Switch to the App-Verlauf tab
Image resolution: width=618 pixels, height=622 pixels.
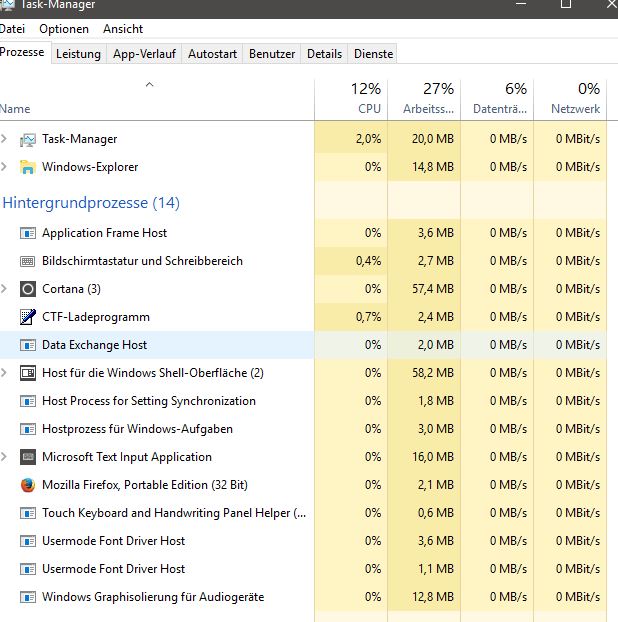(x=144, y=54)
